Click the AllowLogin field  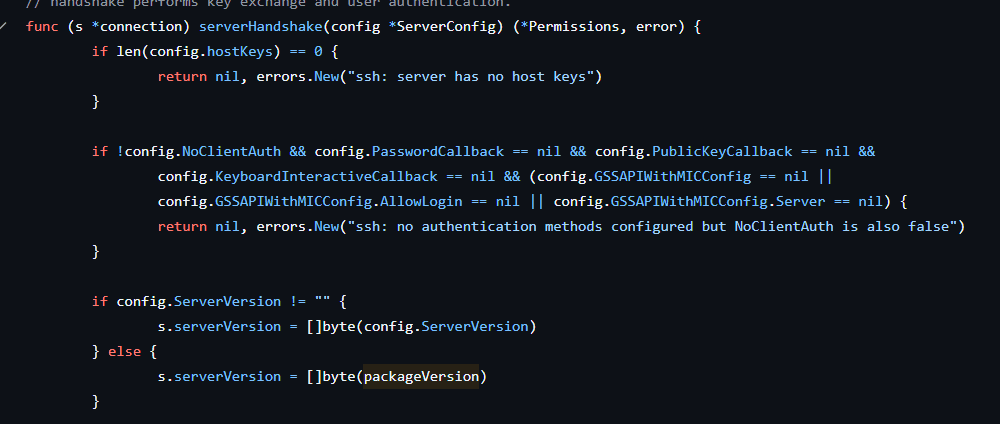pos(421,201)
